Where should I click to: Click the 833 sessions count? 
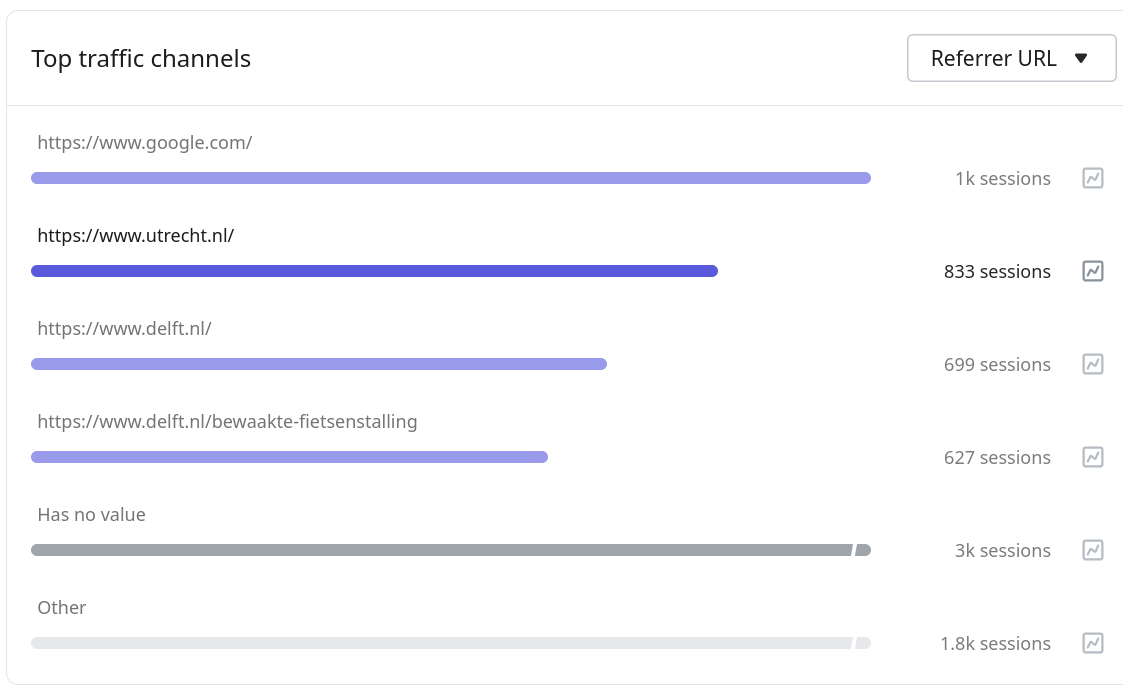(997, 271)
